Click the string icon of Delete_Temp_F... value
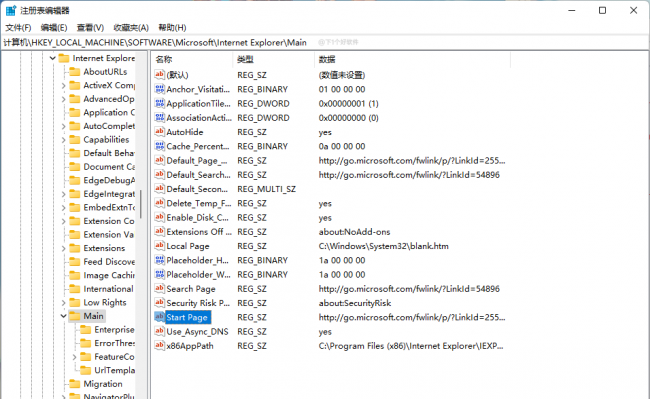The height and width of the screenshot is (399, 650). click(x=160, y=203)
